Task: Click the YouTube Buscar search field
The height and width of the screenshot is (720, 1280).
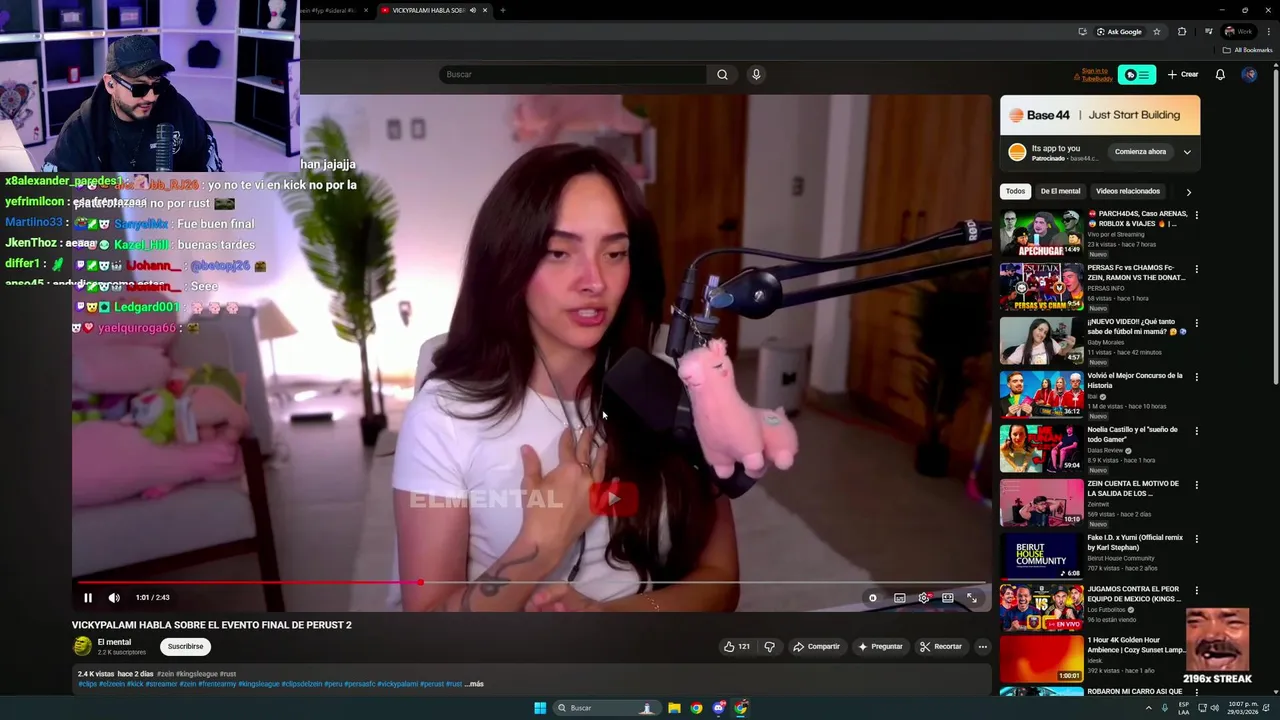Action: (572, 74)
